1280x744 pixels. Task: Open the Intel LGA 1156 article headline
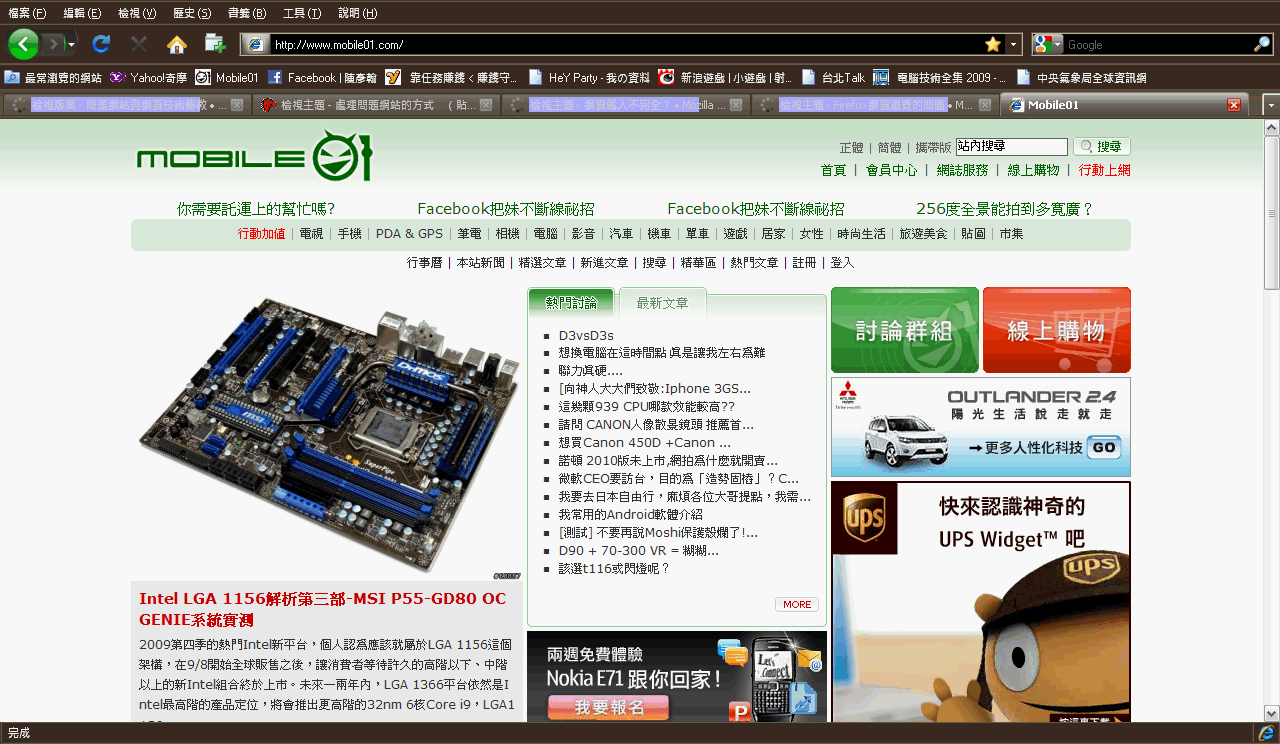click(323, 609)
